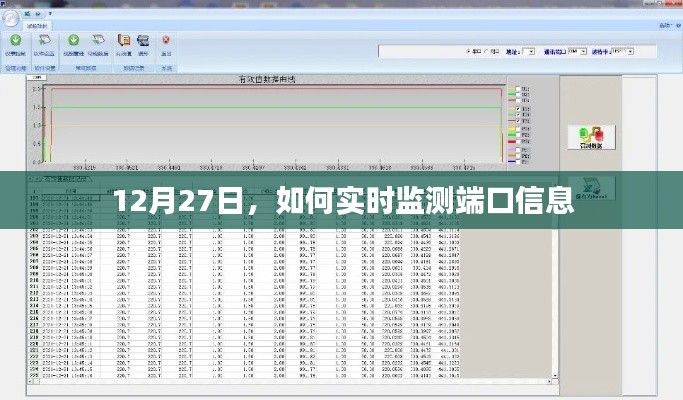
Task: Click the monitor-shaped icon in the ribbon
Action: pos(143,41)
